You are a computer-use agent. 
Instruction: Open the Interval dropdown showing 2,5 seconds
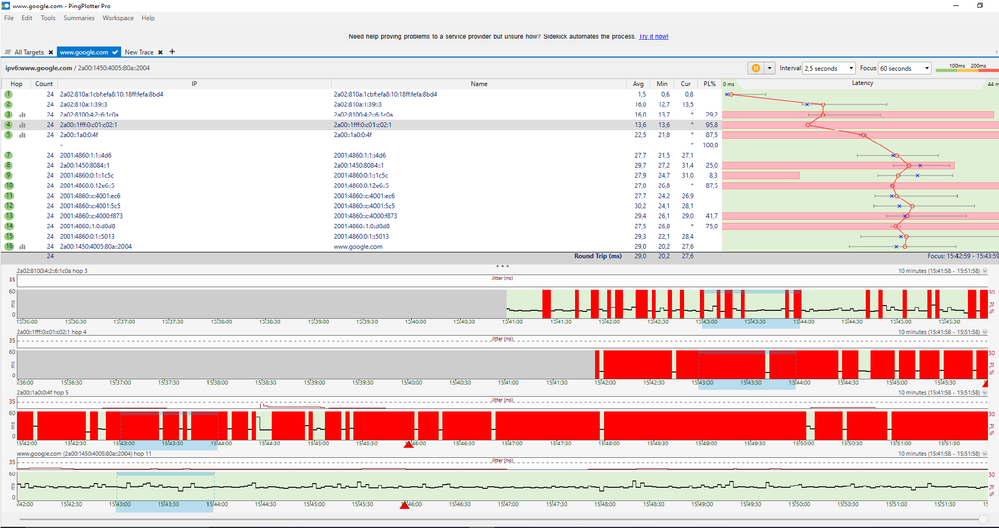click(x=828, y=68)
